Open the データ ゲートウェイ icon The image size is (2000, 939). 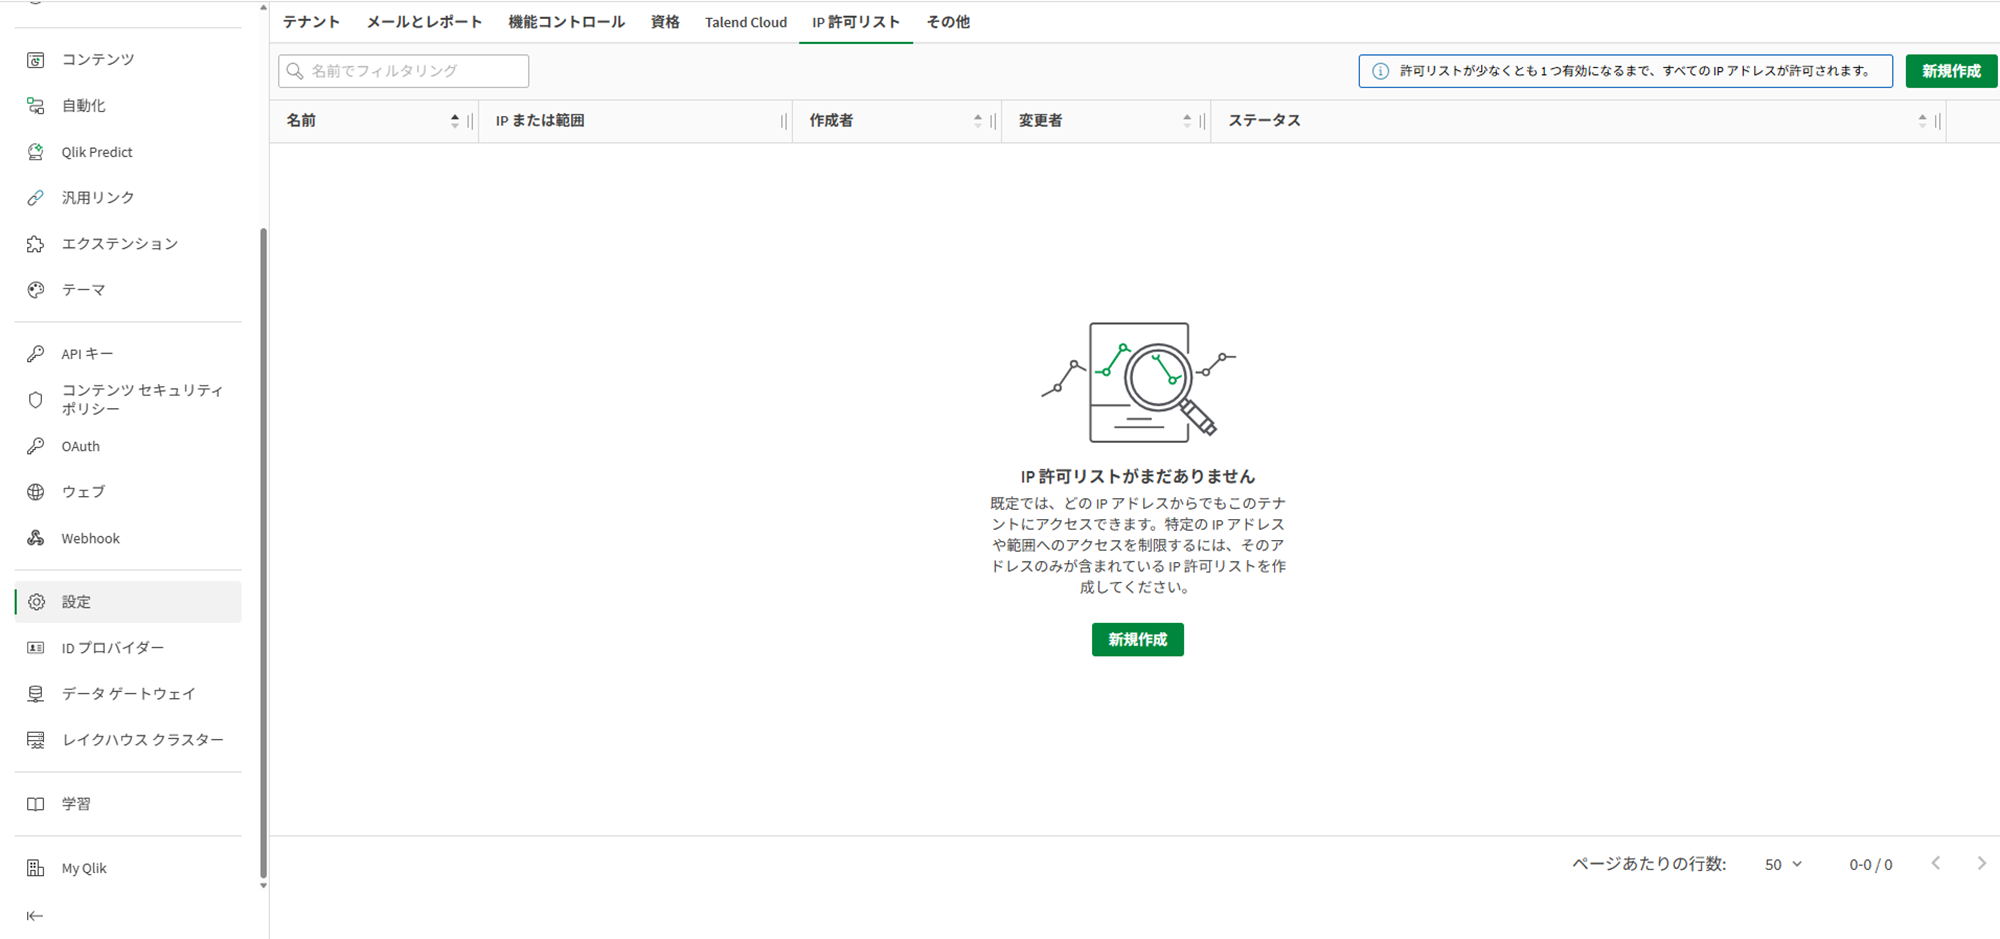(36, 694)
